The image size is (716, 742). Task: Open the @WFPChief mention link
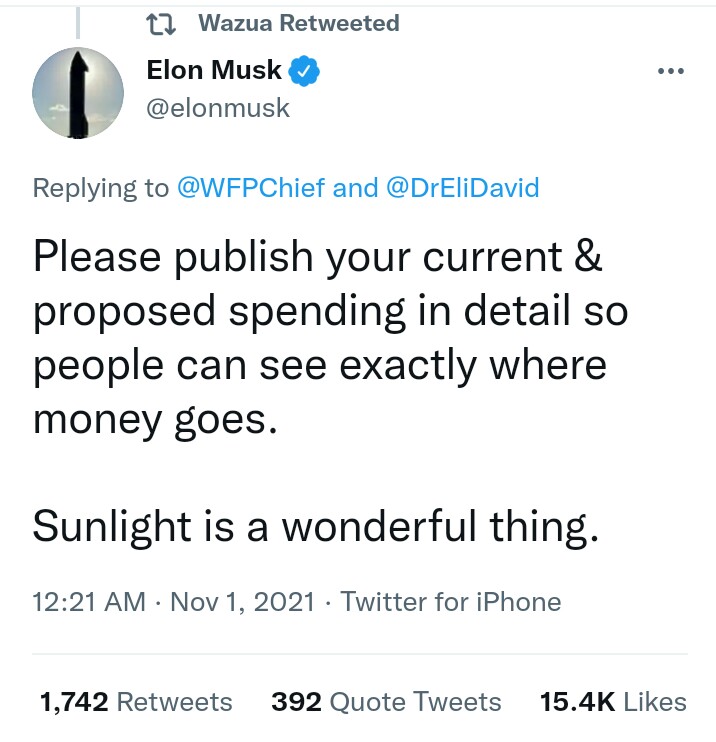coord(250,187)
